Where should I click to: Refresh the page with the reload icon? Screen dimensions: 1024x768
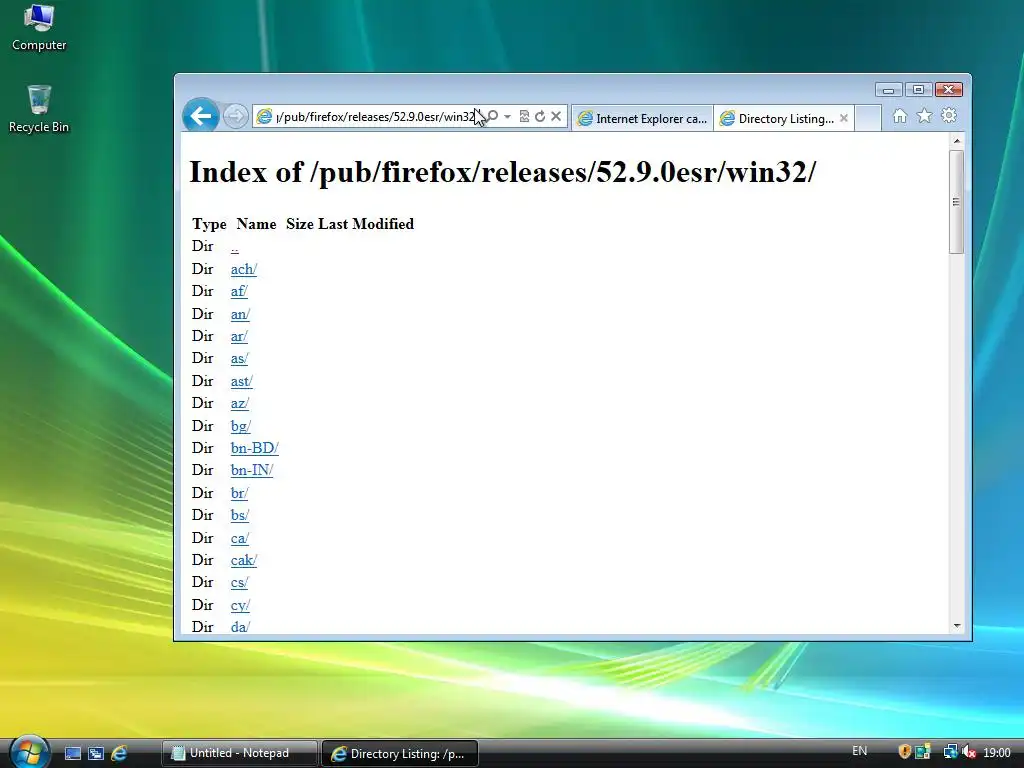coord(540,116)
